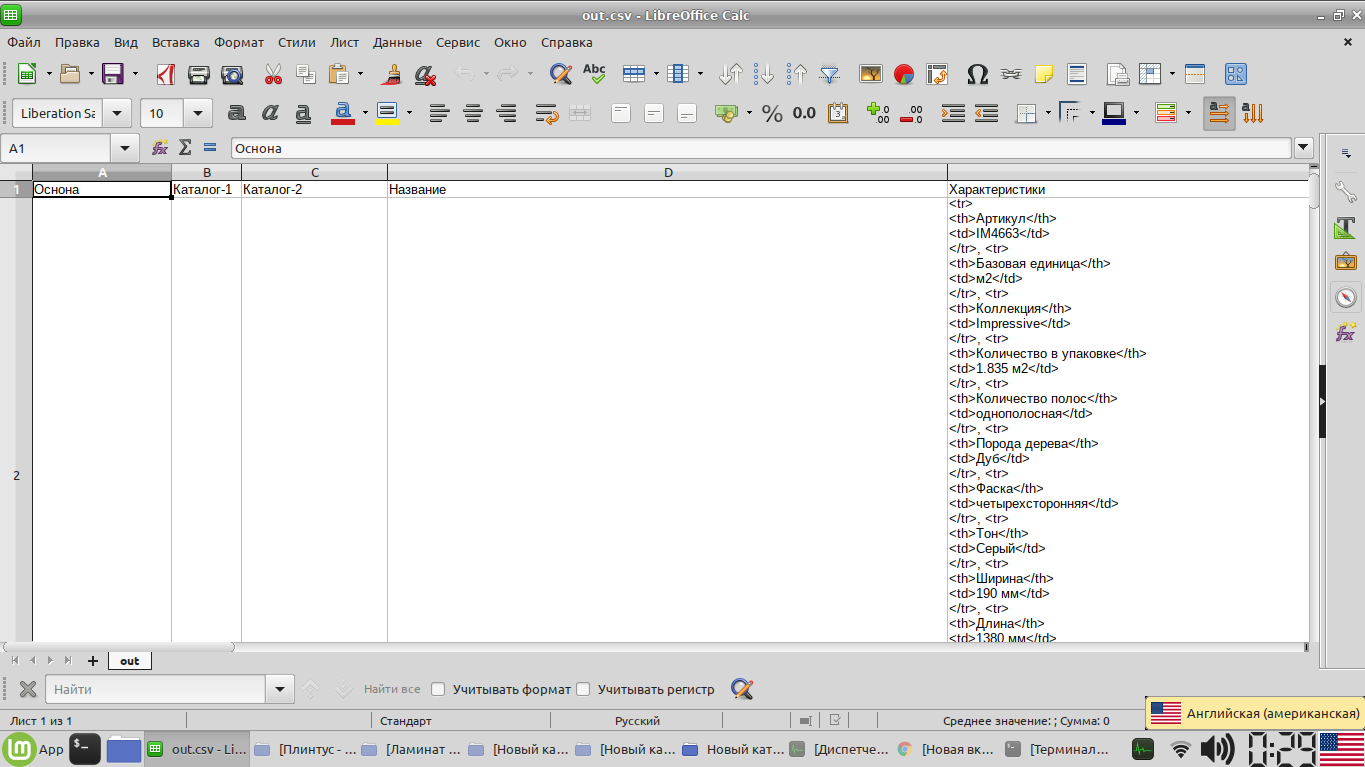This screenshot has width=1365, height=767.
Task: Open Find & Replace from the main toolbar
Action: pyautogui.click(x=561, y=74)
